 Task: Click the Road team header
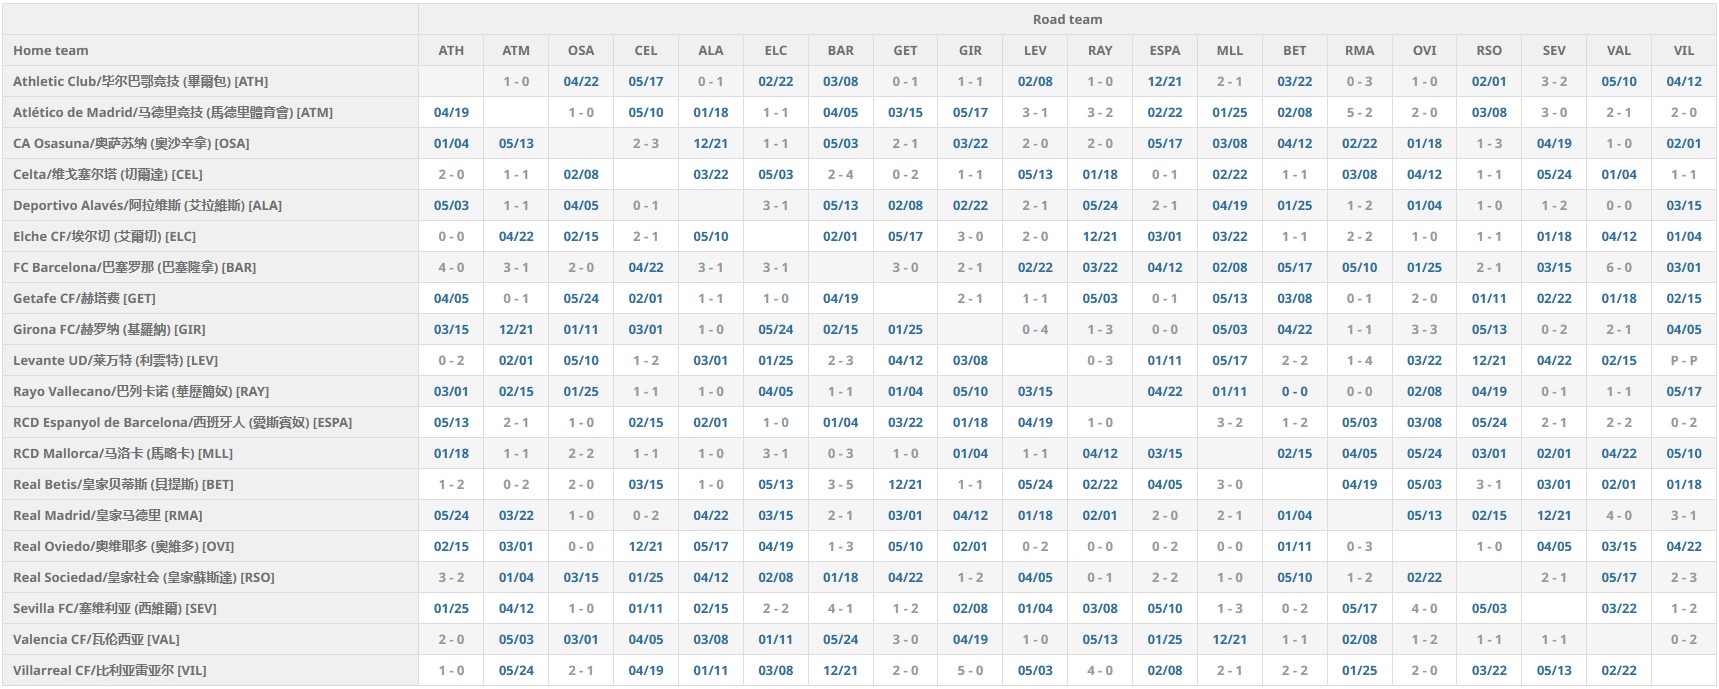pyautogui.click(x=1067, y=20)
